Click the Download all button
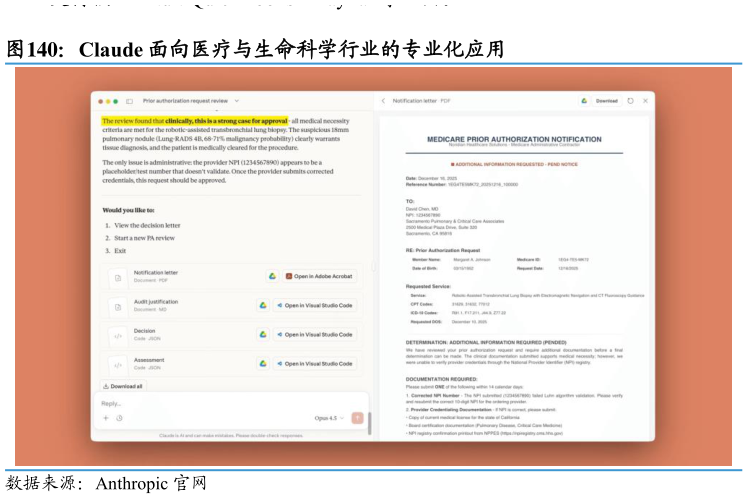Image resolution: width=748 pixels, height=499 pixels. click(x=123, y=386)
